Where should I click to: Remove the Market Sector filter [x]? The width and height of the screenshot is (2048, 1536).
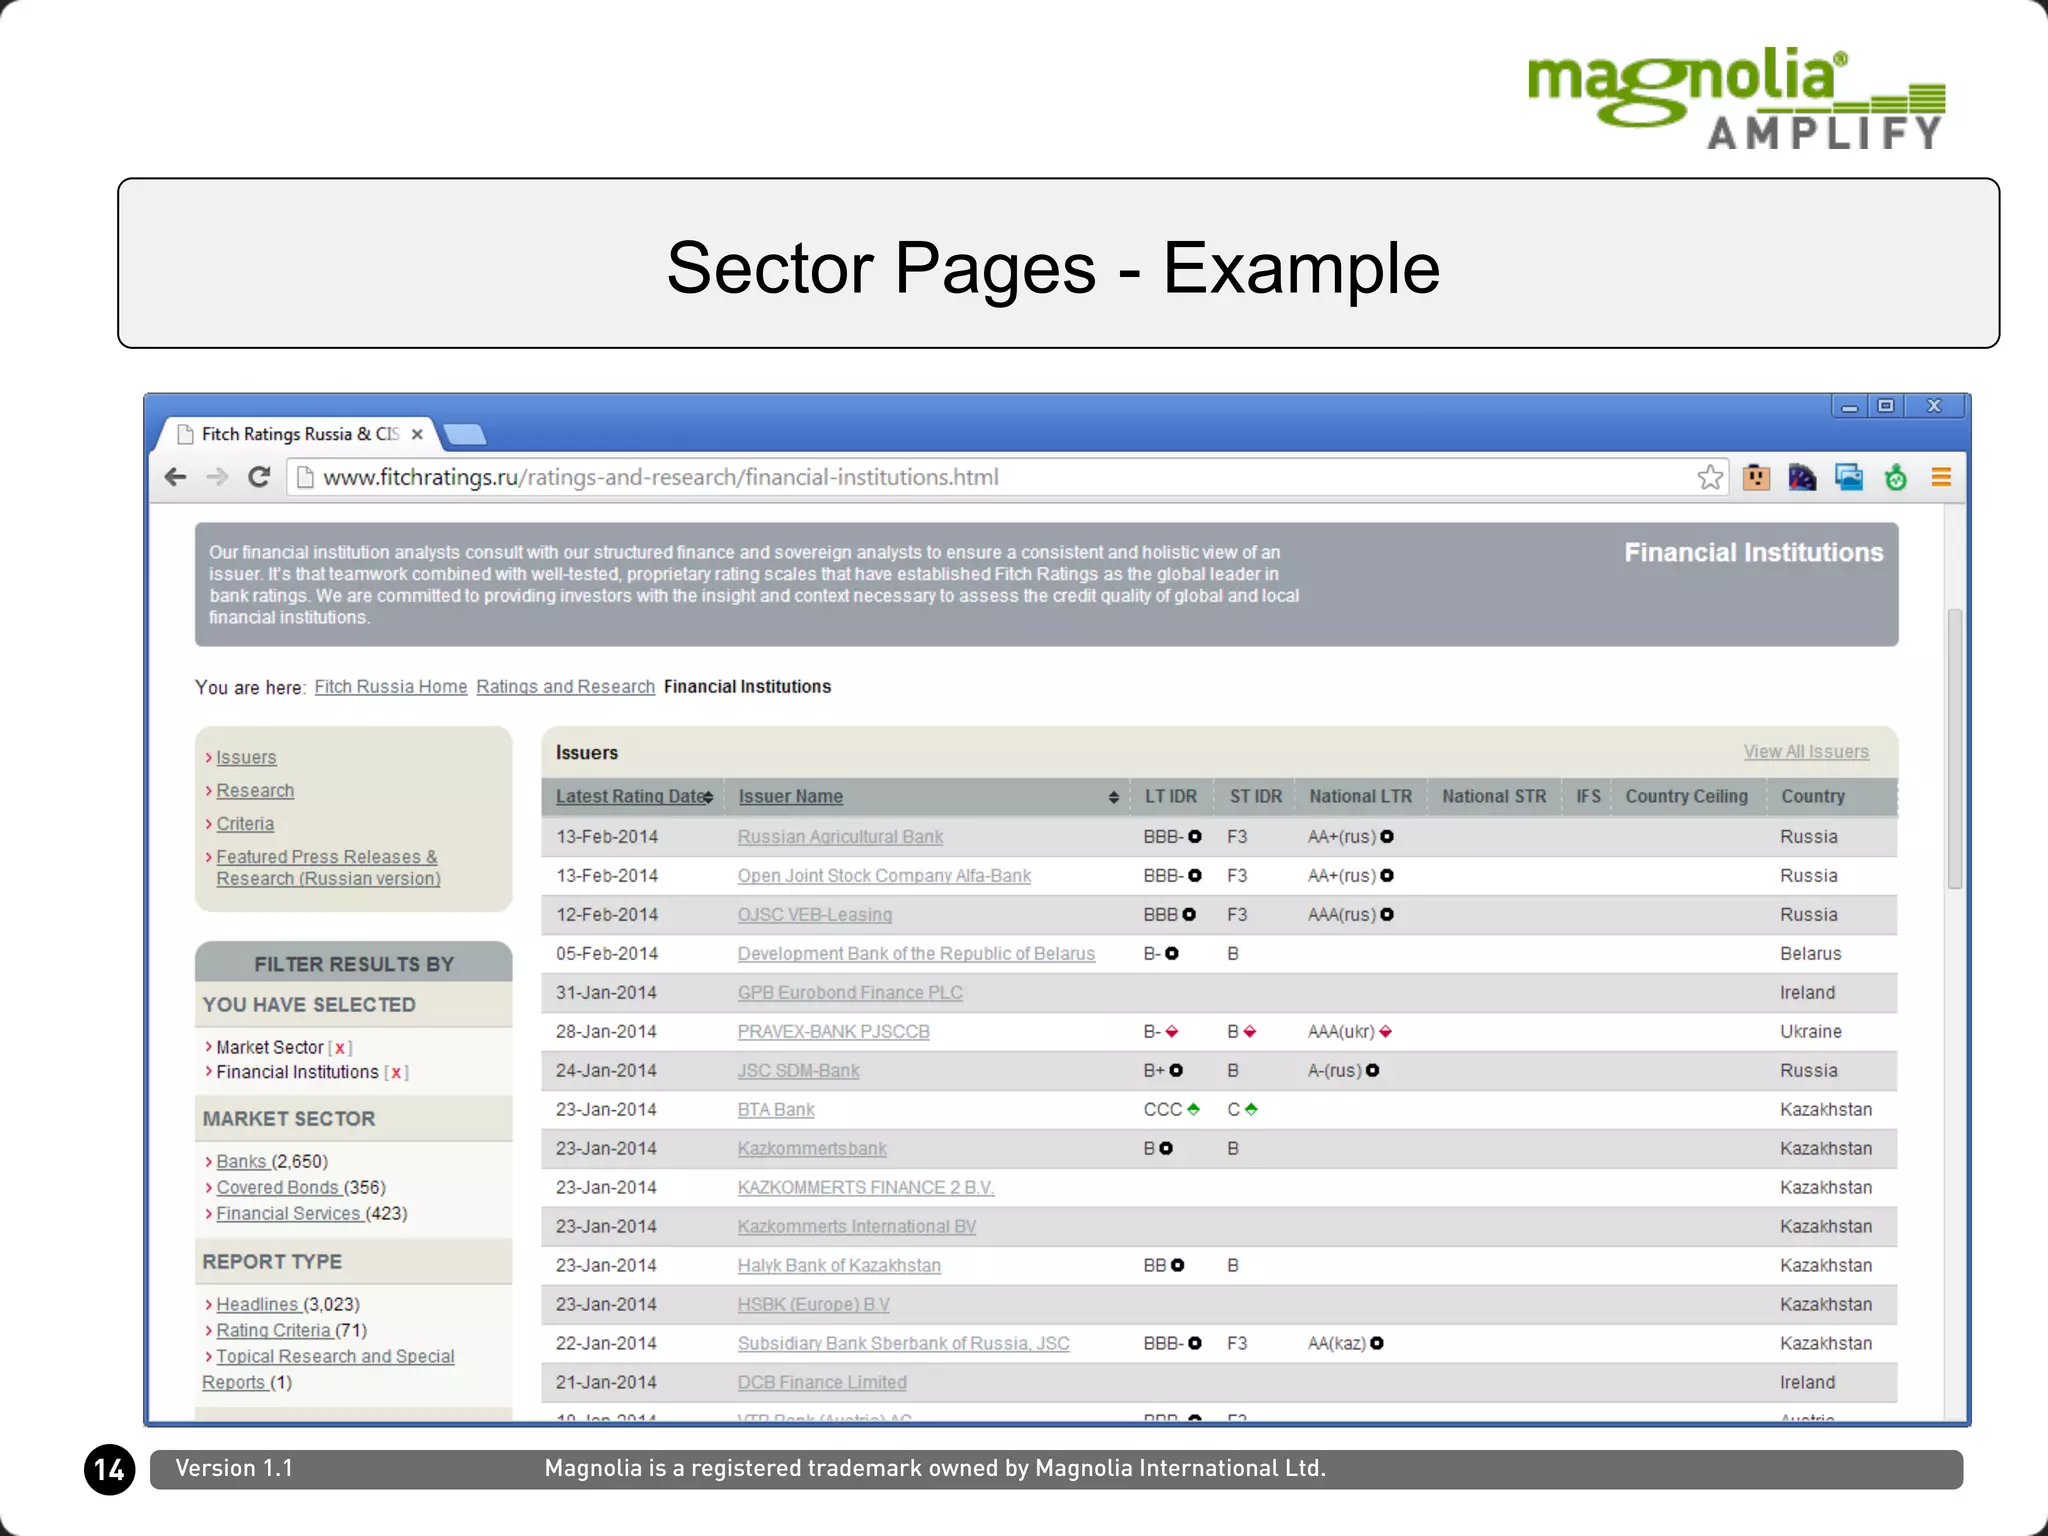tap(340, 1048)
